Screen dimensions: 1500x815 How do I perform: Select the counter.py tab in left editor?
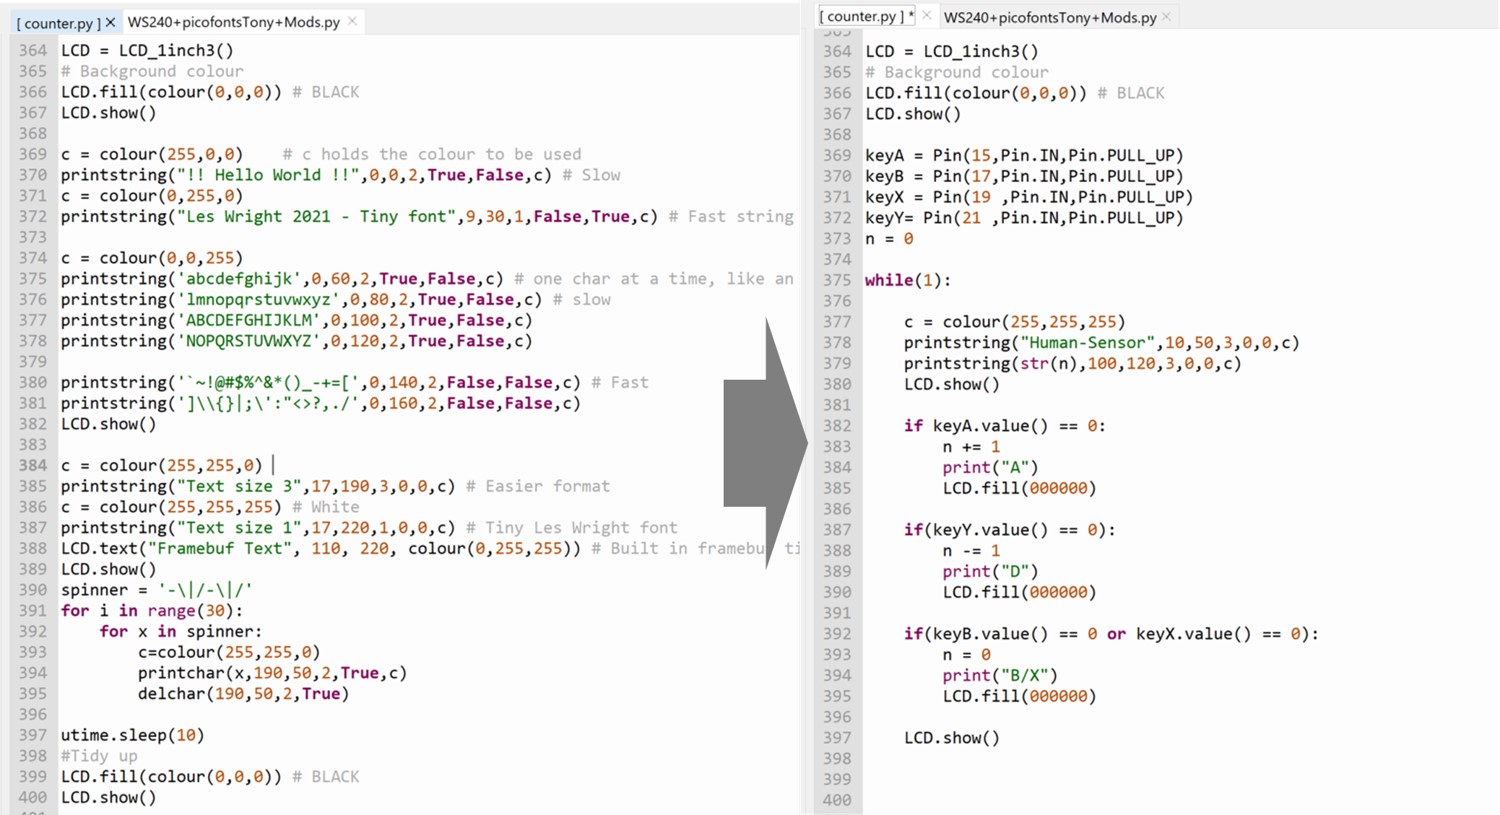tap(58, 22)
